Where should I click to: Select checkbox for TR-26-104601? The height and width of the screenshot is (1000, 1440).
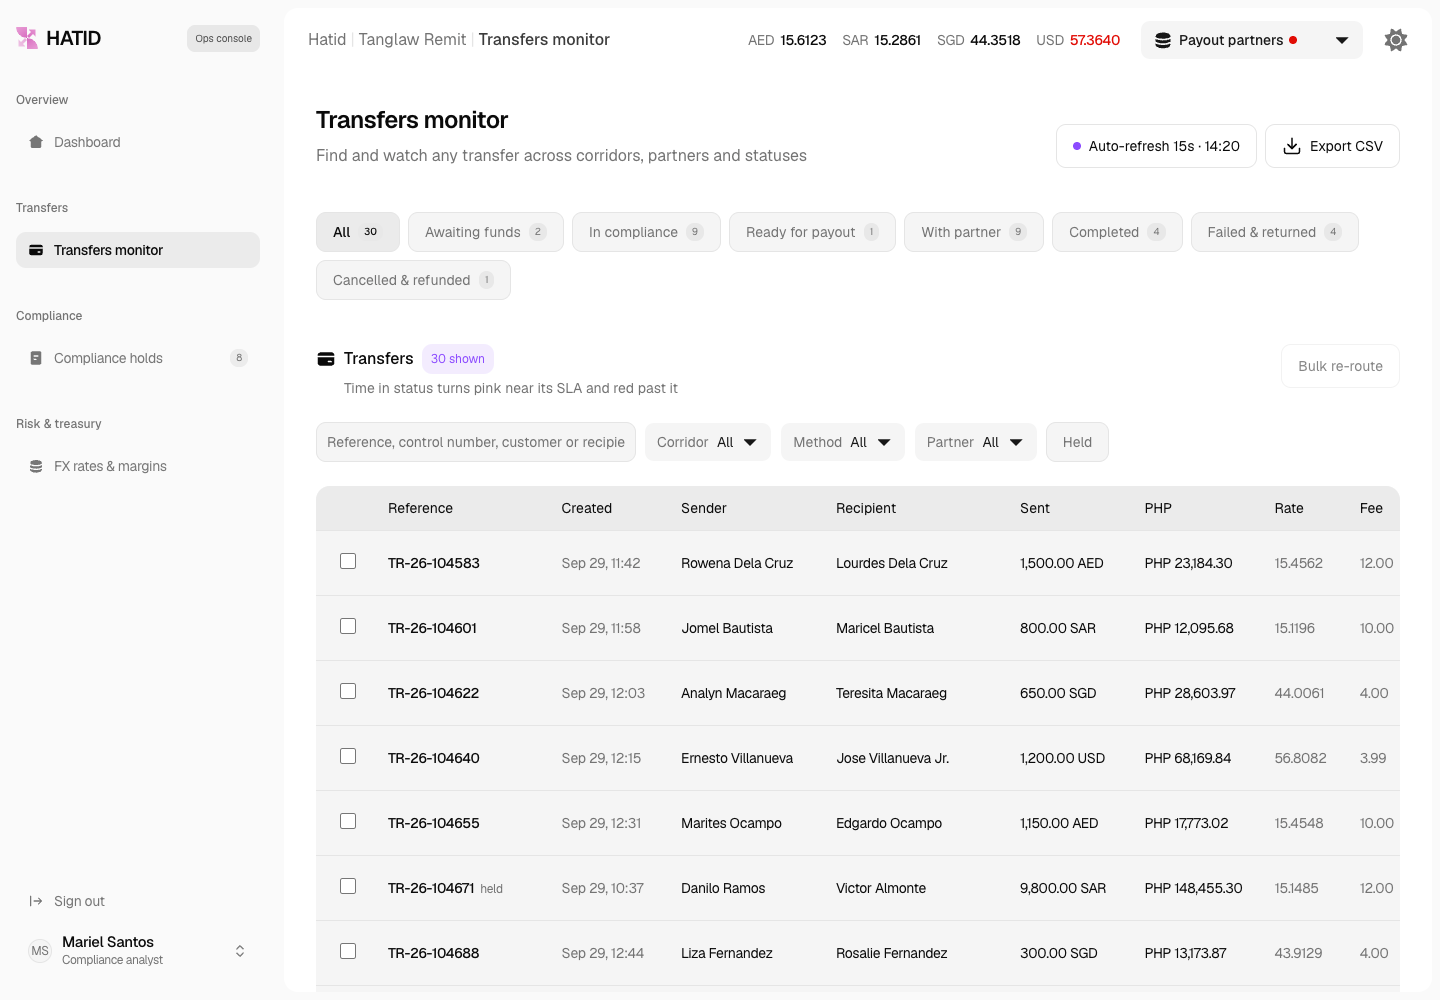[x=348, y=626]
